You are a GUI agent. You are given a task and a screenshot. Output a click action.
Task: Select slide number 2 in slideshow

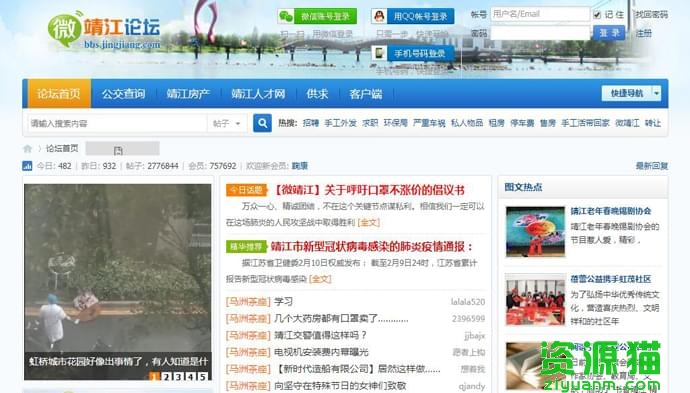pyautogui.click(x=166, y=376)
